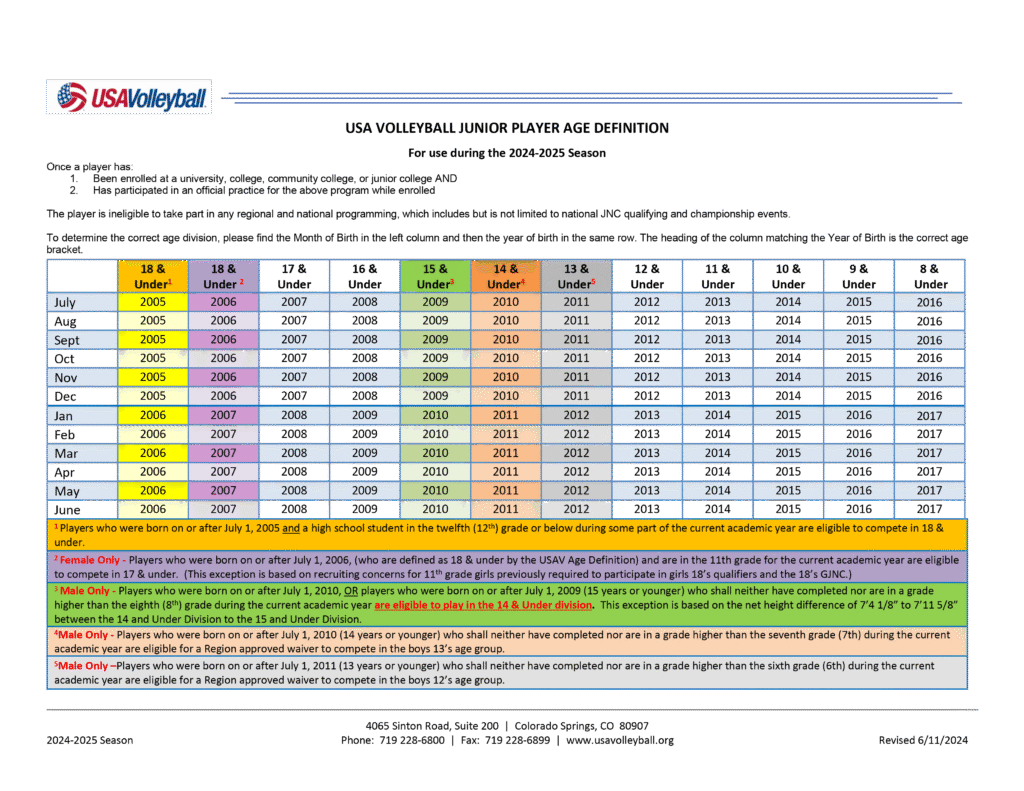Click the green '2010' cell in the Mar row
The height and width of the screenshot is (791, 1024).
pos(435,453)
